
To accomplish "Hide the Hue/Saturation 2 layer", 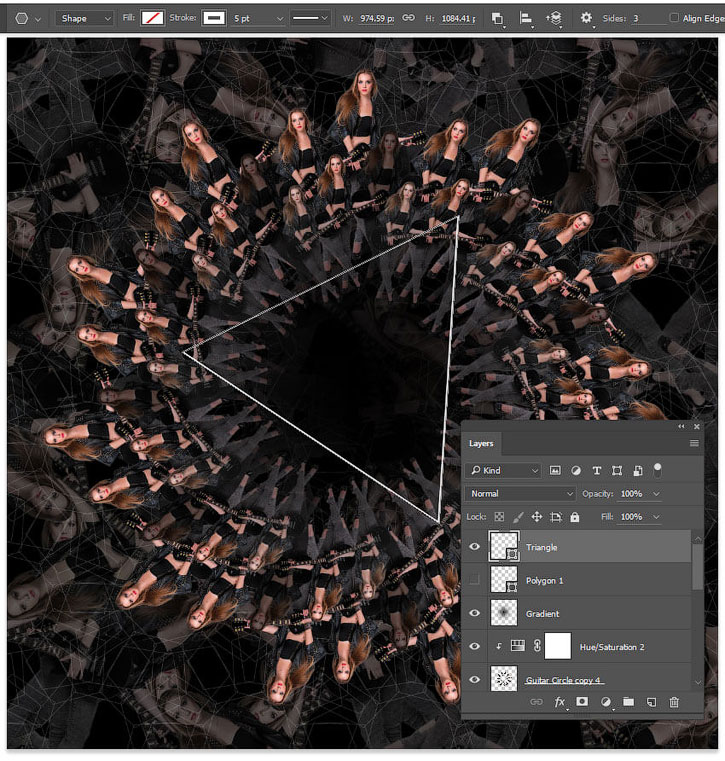I will pyautogui.click(x=475, y=646).
